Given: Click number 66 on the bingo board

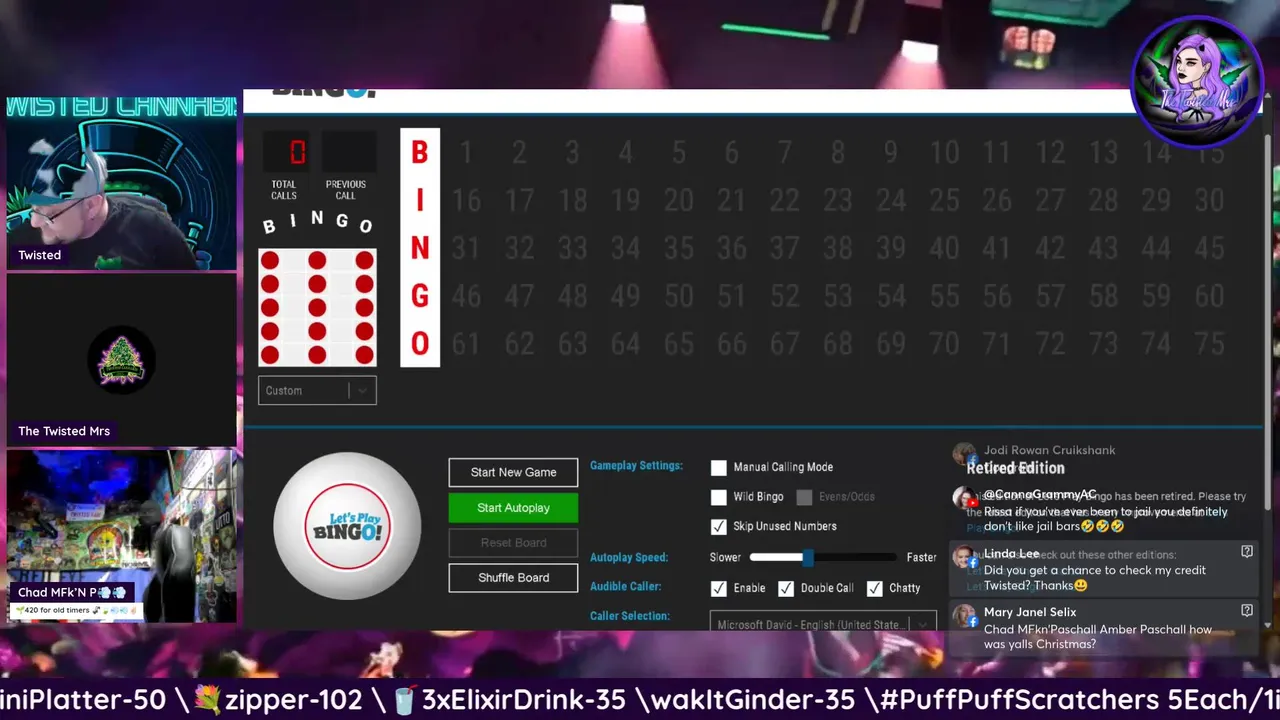Looking at the screenshot, I should pos(732,343).
